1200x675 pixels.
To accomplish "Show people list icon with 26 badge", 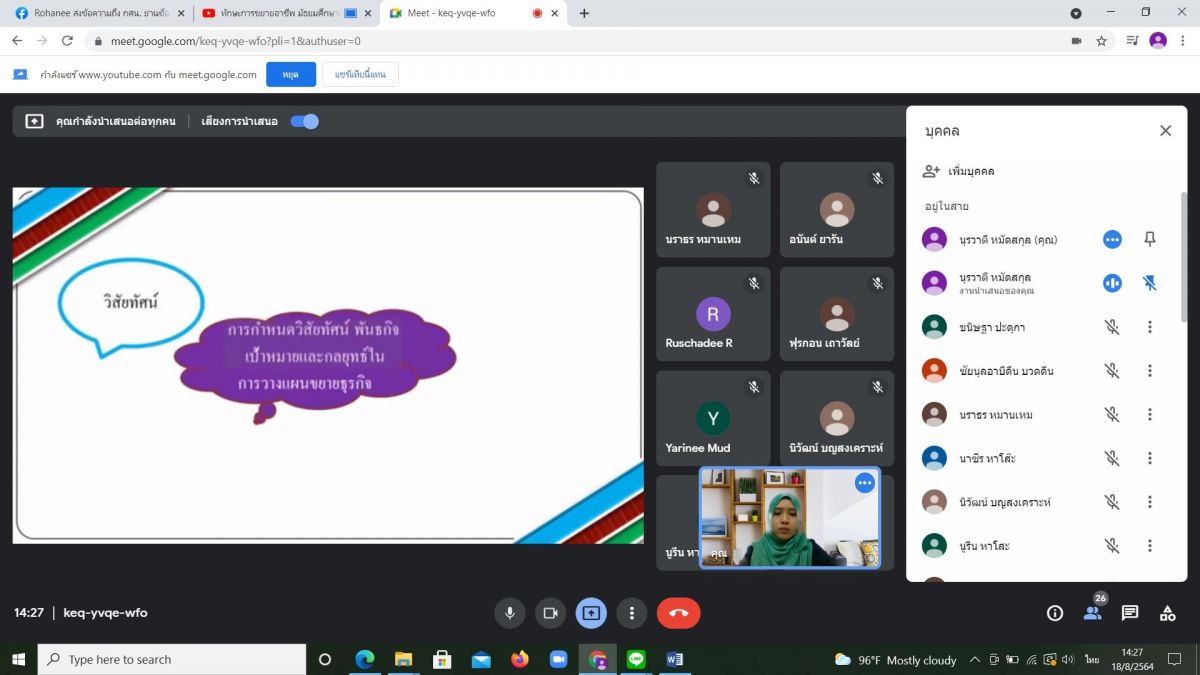I will [x=1093, y=611].
